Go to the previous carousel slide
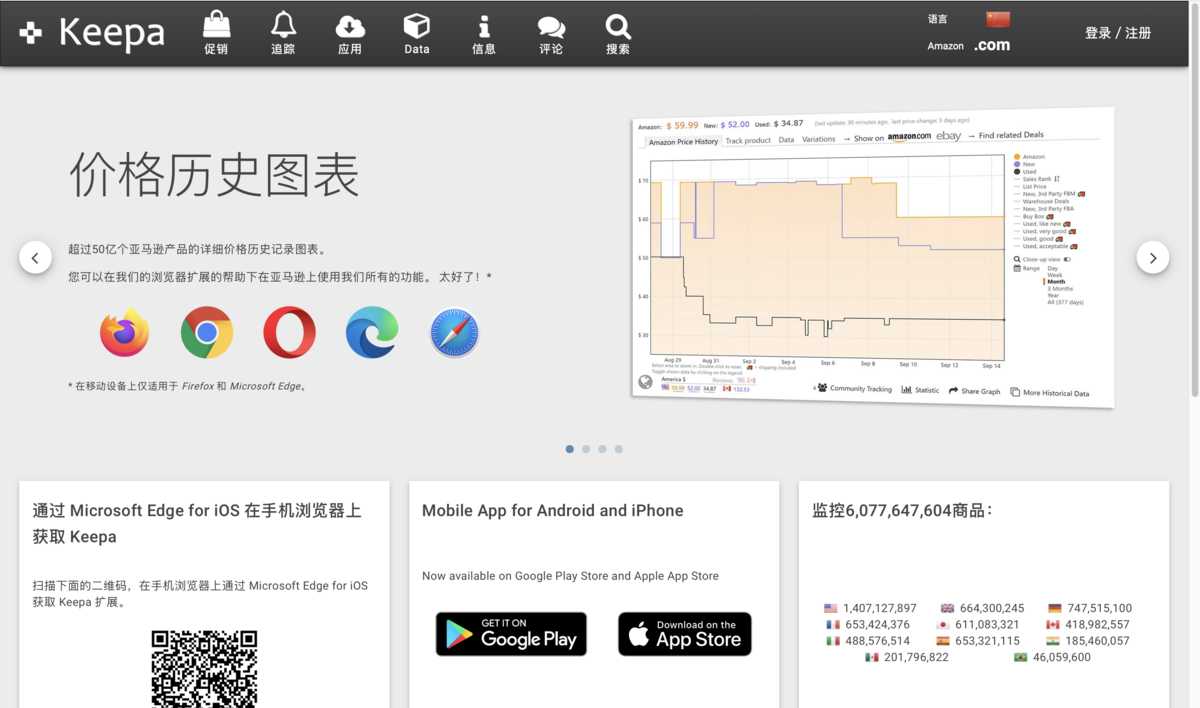The height and width of the screenshot is (708, 1200). point(35,258)
